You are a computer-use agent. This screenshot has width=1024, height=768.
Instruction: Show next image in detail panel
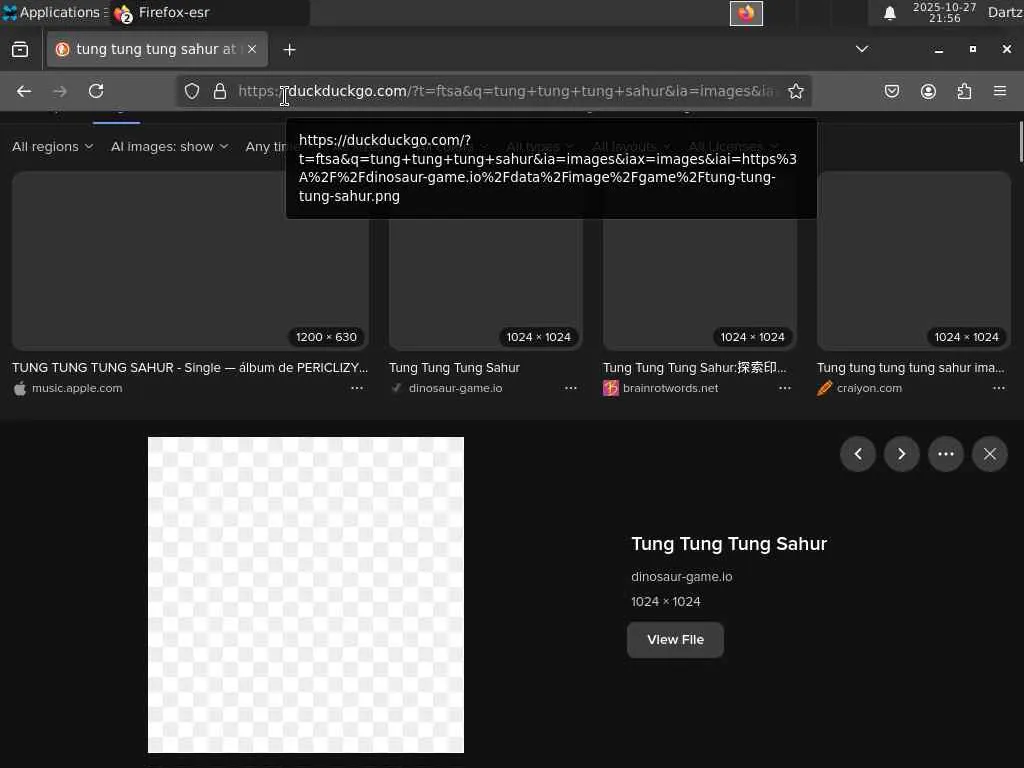(x=901, y=454)
